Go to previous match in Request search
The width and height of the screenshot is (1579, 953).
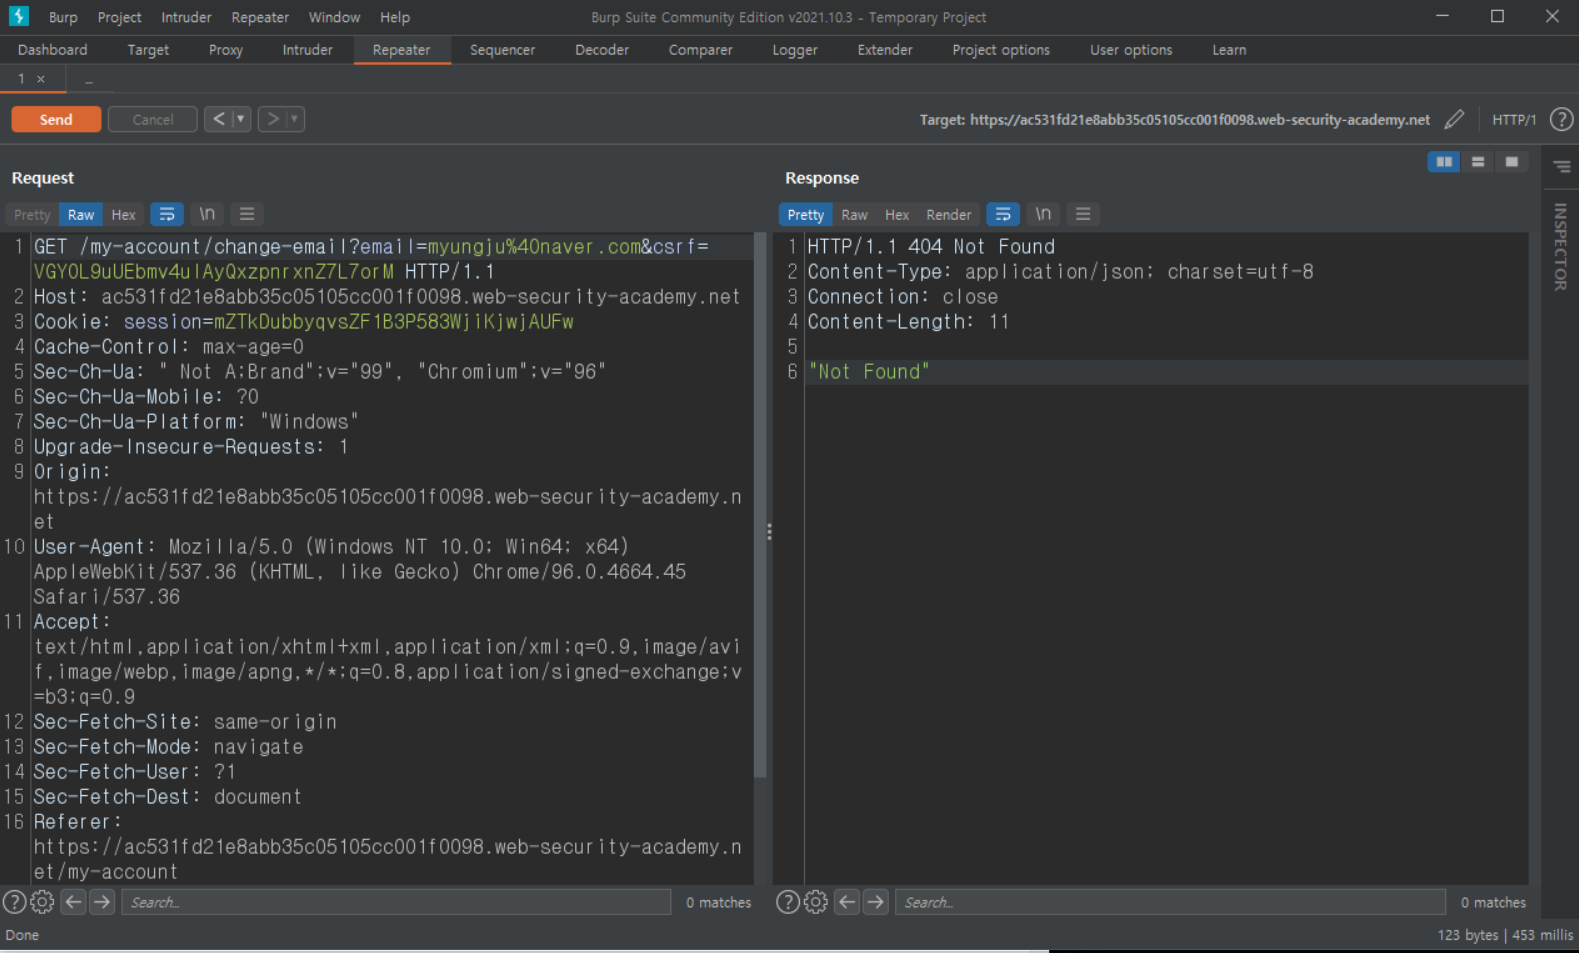(x=73, y=902)
